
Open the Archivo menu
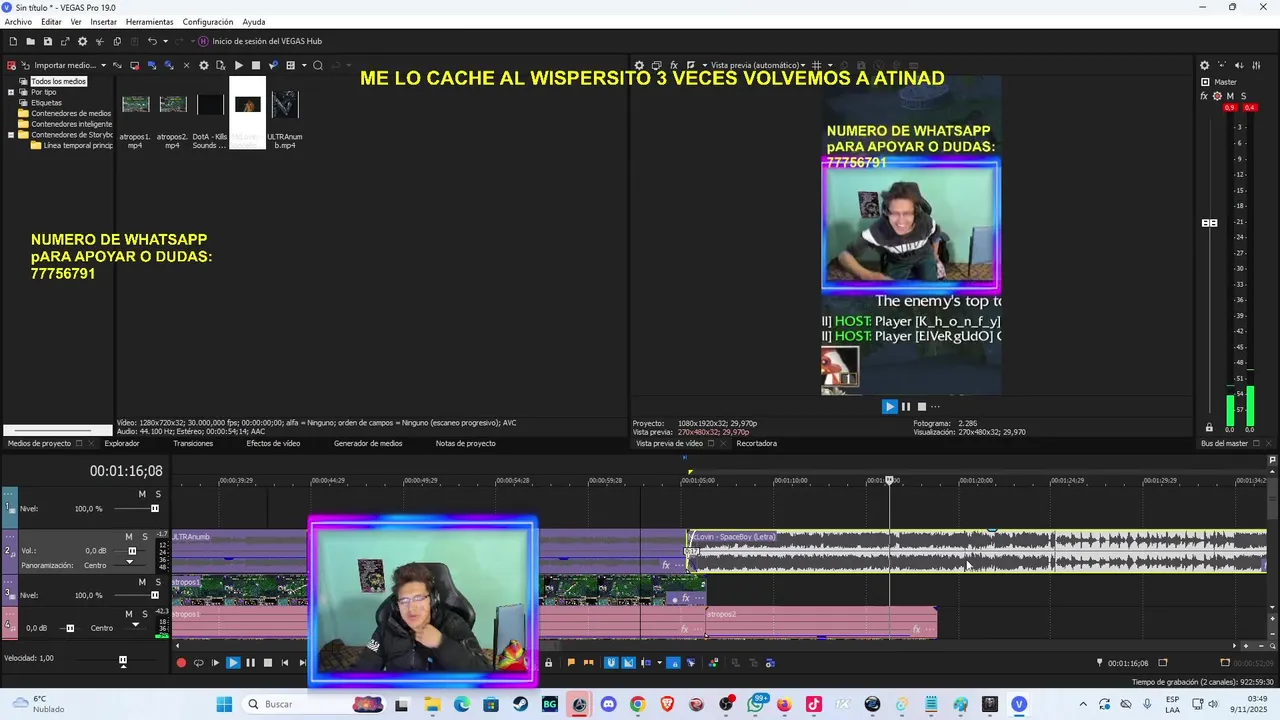coord(18,22)
